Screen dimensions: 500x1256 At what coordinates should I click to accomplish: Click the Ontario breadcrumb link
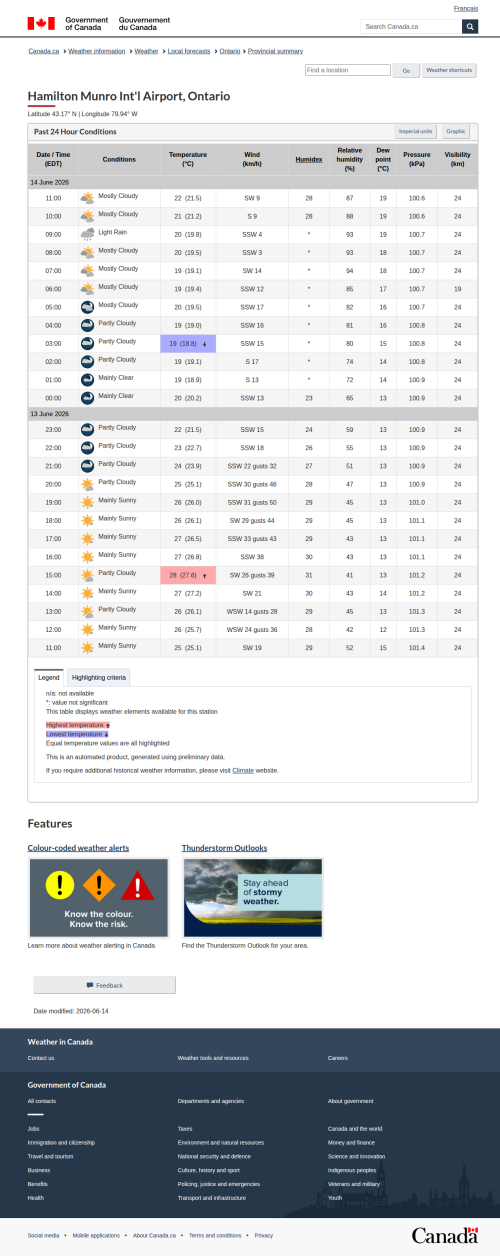click(x=230, y=51)
